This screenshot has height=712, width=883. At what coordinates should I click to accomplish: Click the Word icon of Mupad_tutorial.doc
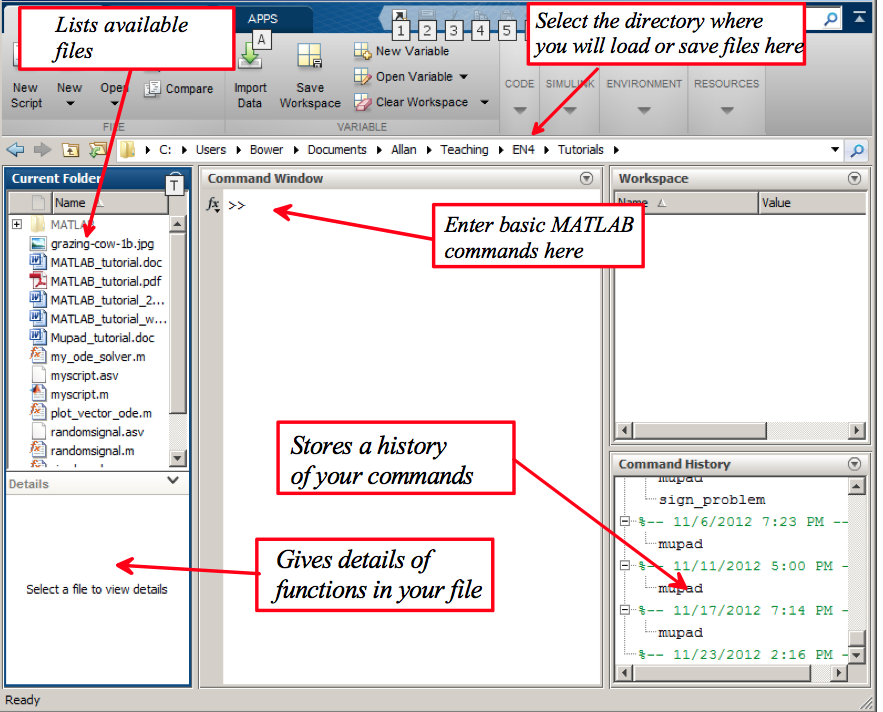pos(38,337)
